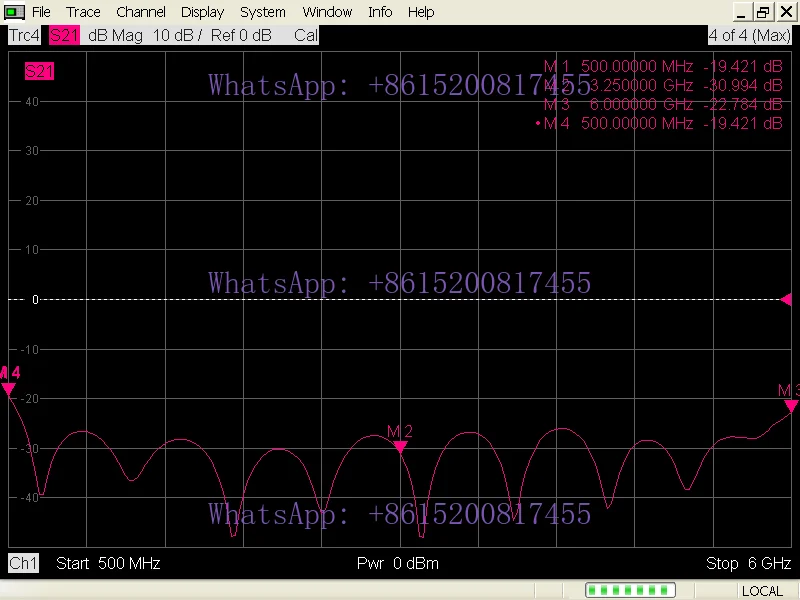800x600 pixels.
Task: Click the pink S21 trace label in graph
Action: [x=39, y=71]
